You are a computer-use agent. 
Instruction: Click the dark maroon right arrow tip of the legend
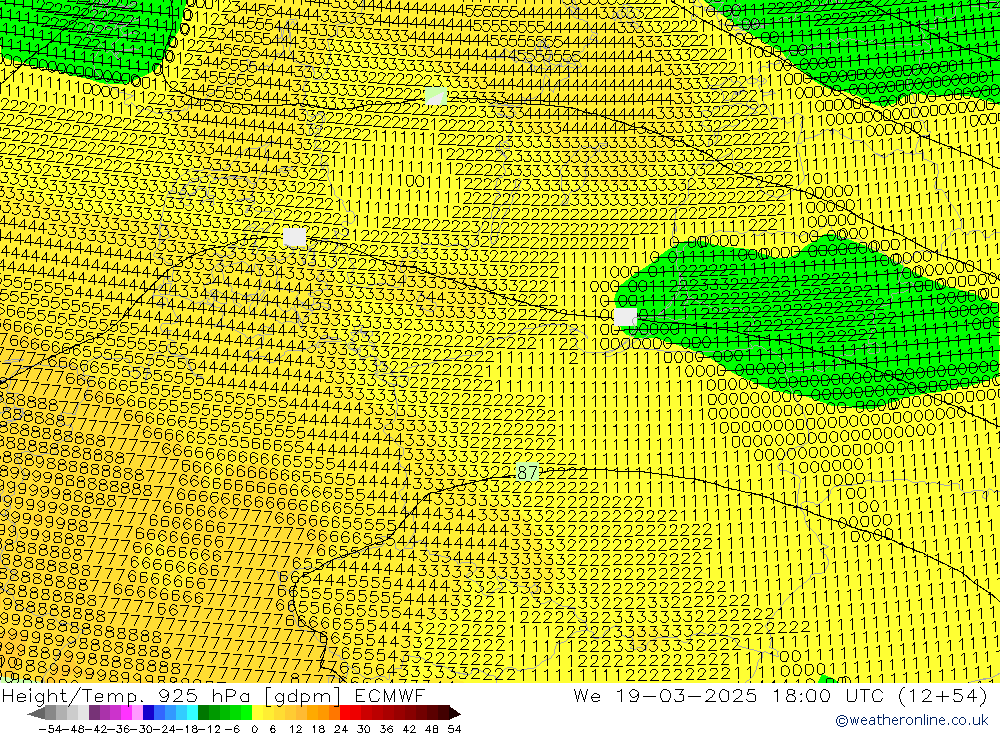tap(455, 713)
